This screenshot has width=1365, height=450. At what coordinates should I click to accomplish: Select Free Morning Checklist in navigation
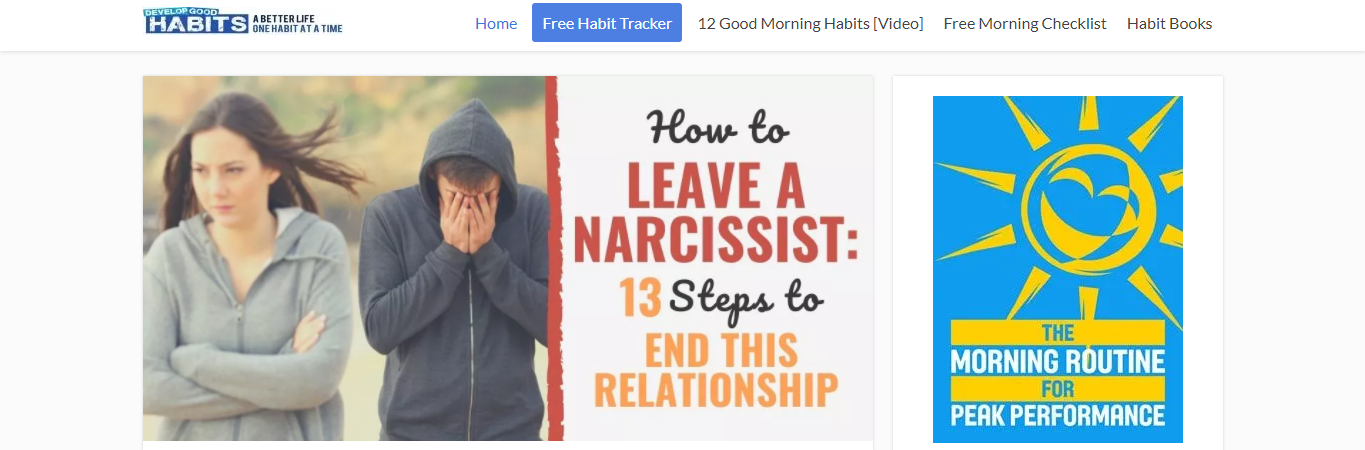1025,23
